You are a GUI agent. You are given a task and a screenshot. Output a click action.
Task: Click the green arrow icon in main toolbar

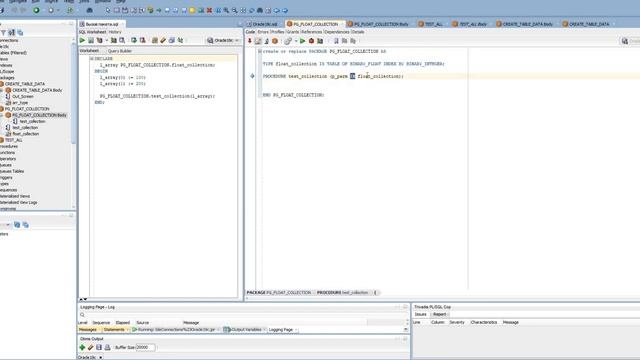159,10
